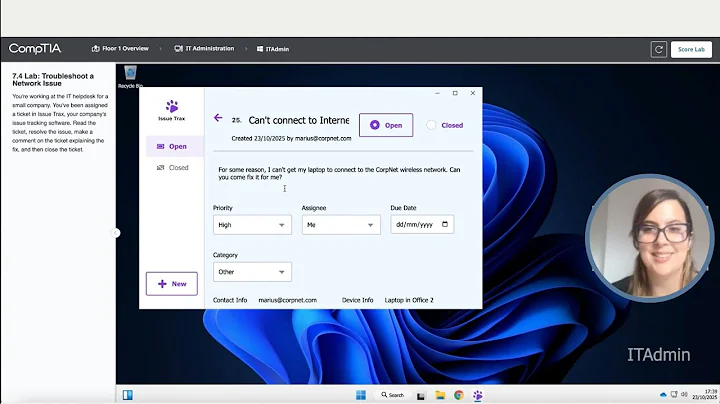Viewport: 720px width, 404px height.
Task: Collapse the lab instructions panel handle
Action: tap(116, 233)
